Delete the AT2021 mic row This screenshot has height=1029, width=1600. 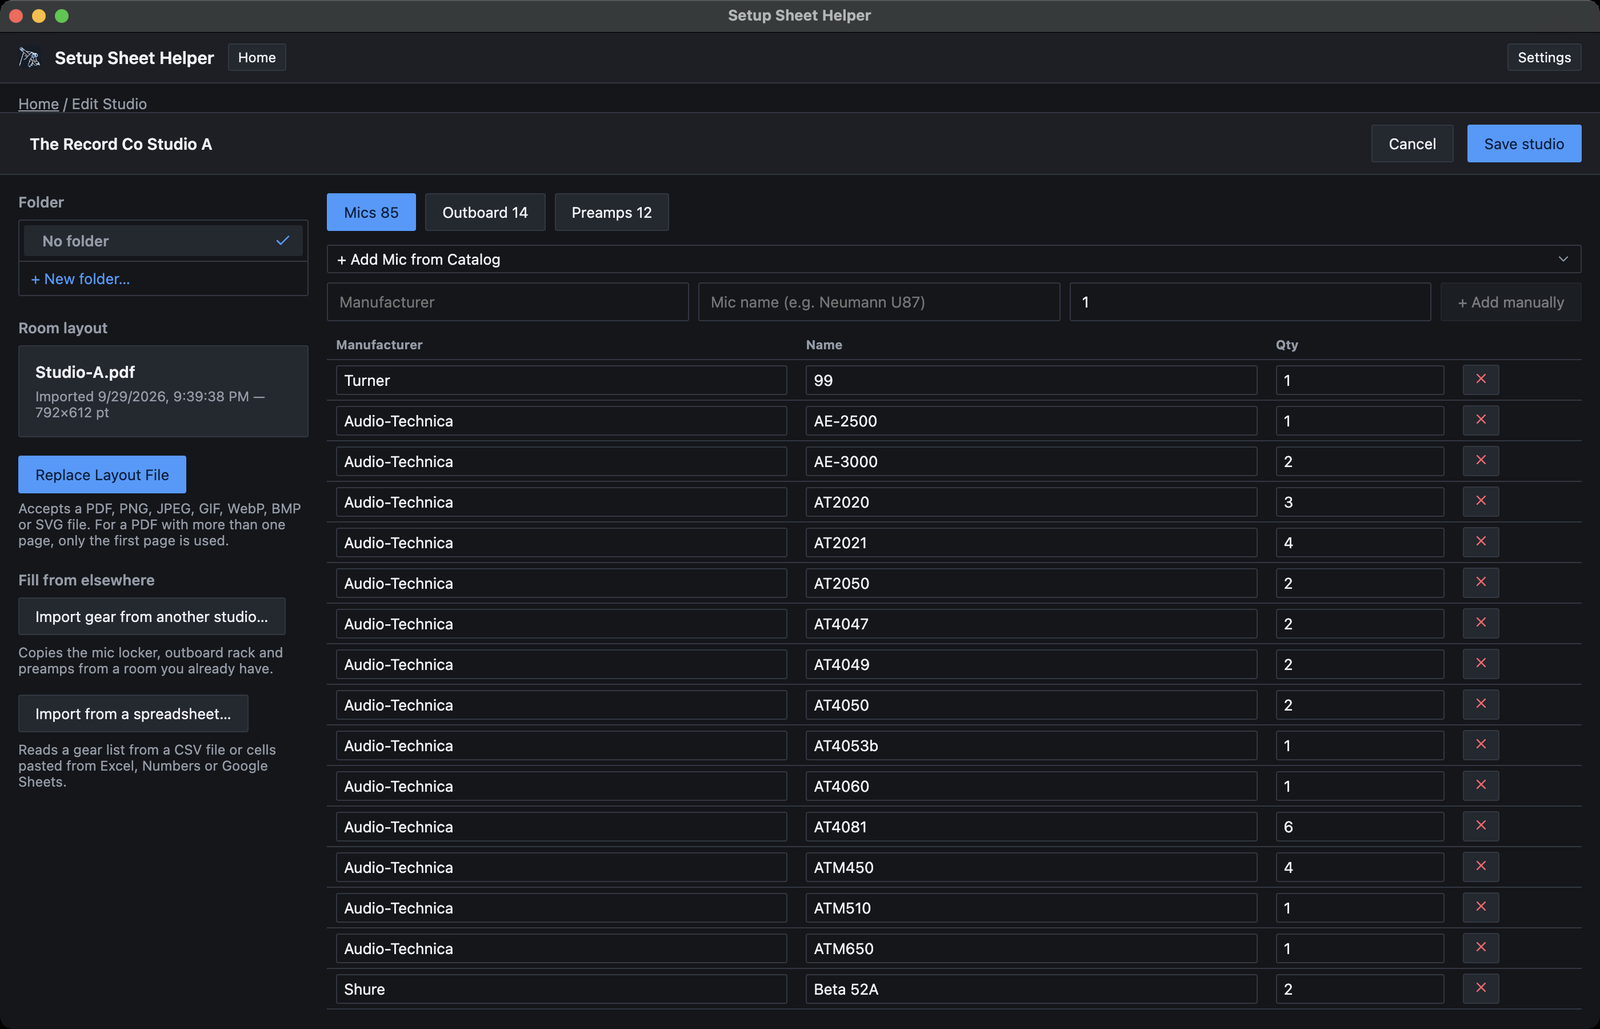point(1480,542)
